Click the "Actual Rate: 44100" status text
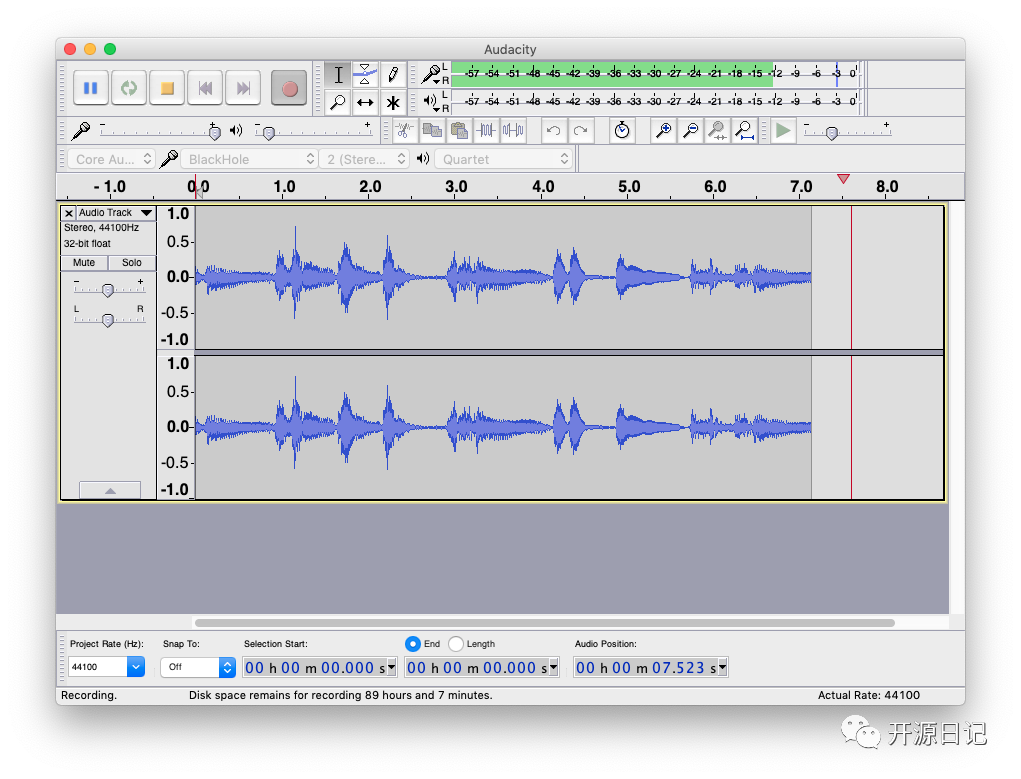 point(869,696)
